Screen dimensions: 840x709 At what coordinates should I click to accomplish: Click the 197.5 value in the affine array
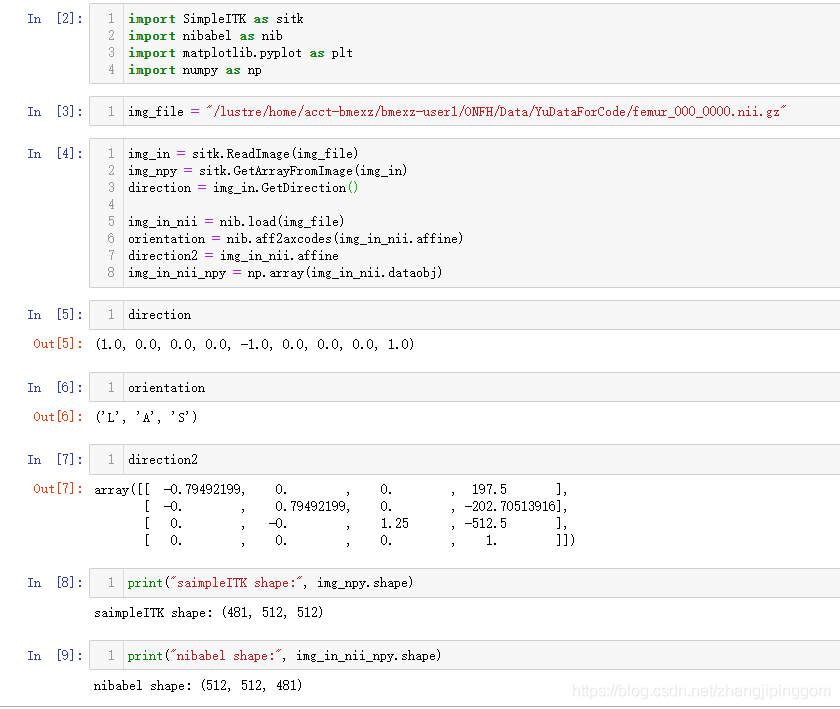click(489, 489)
